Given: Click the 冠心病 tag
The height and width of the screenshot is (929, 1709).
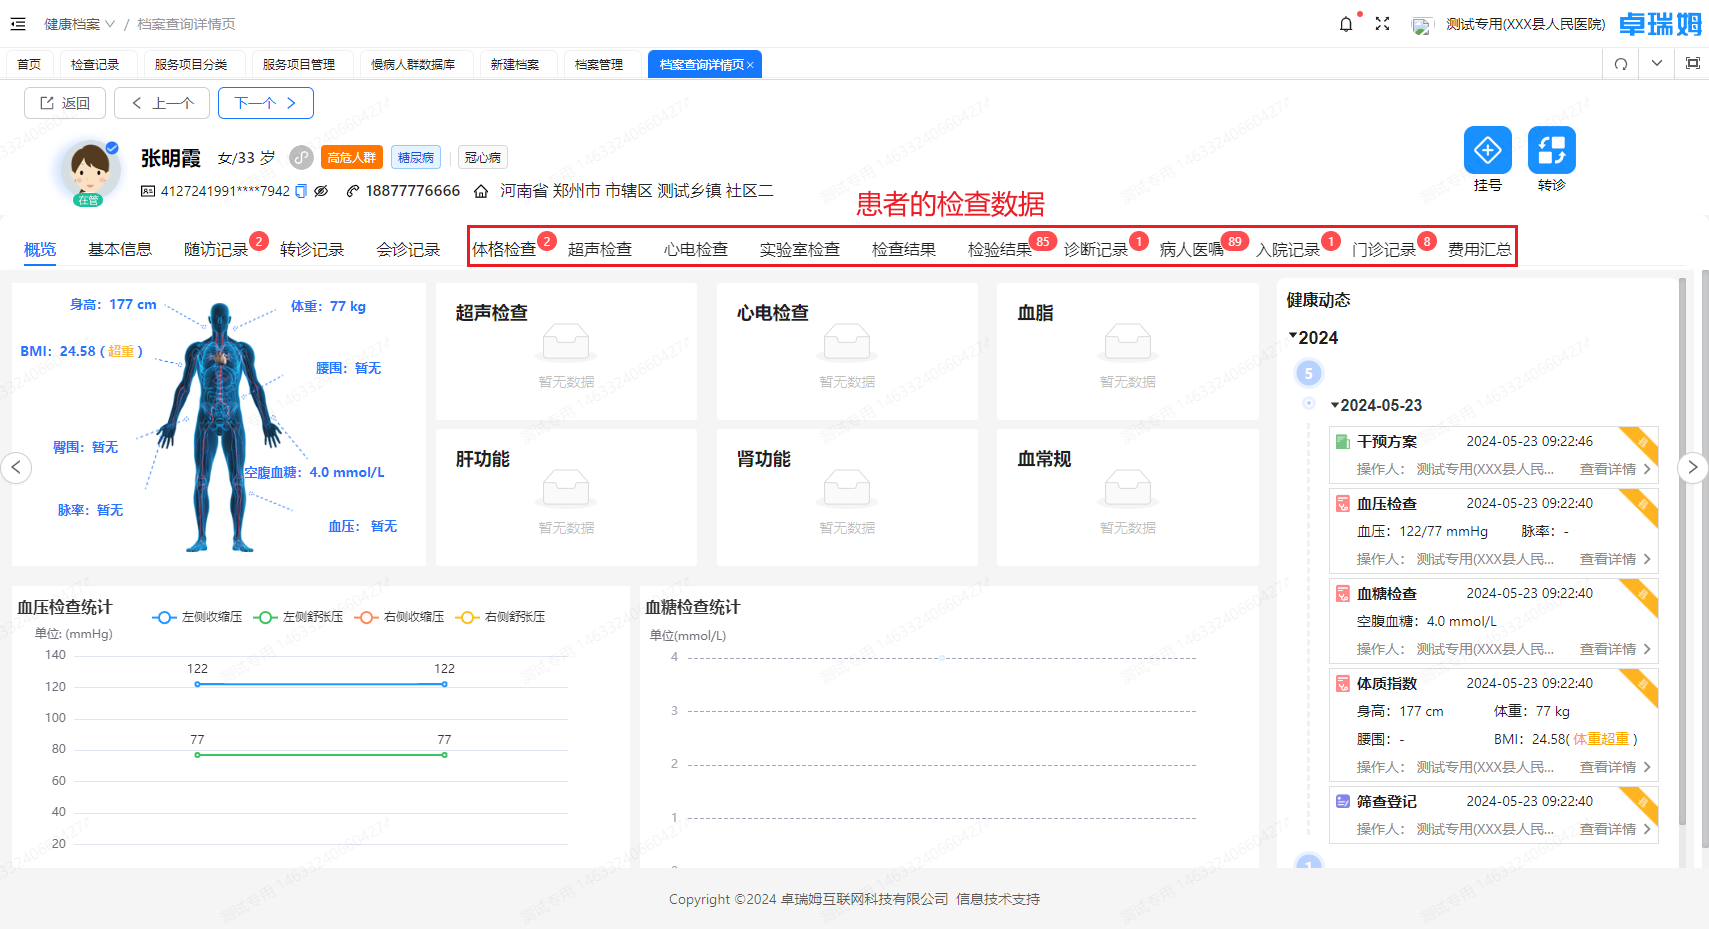Looking at the screenshot, I should tap(483, 157).
